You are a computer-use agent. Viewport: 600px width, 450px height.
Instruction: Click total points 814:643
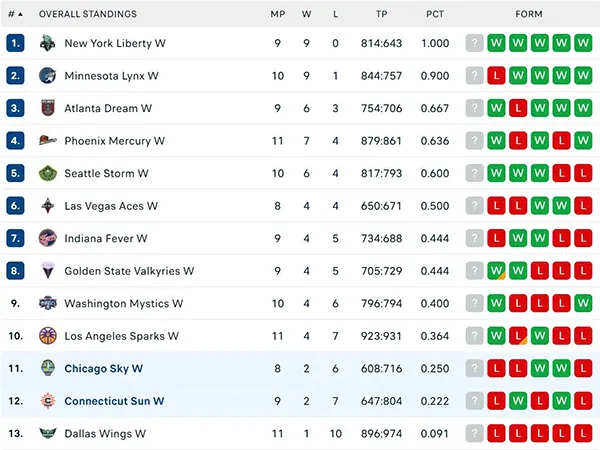click(382, 43)
